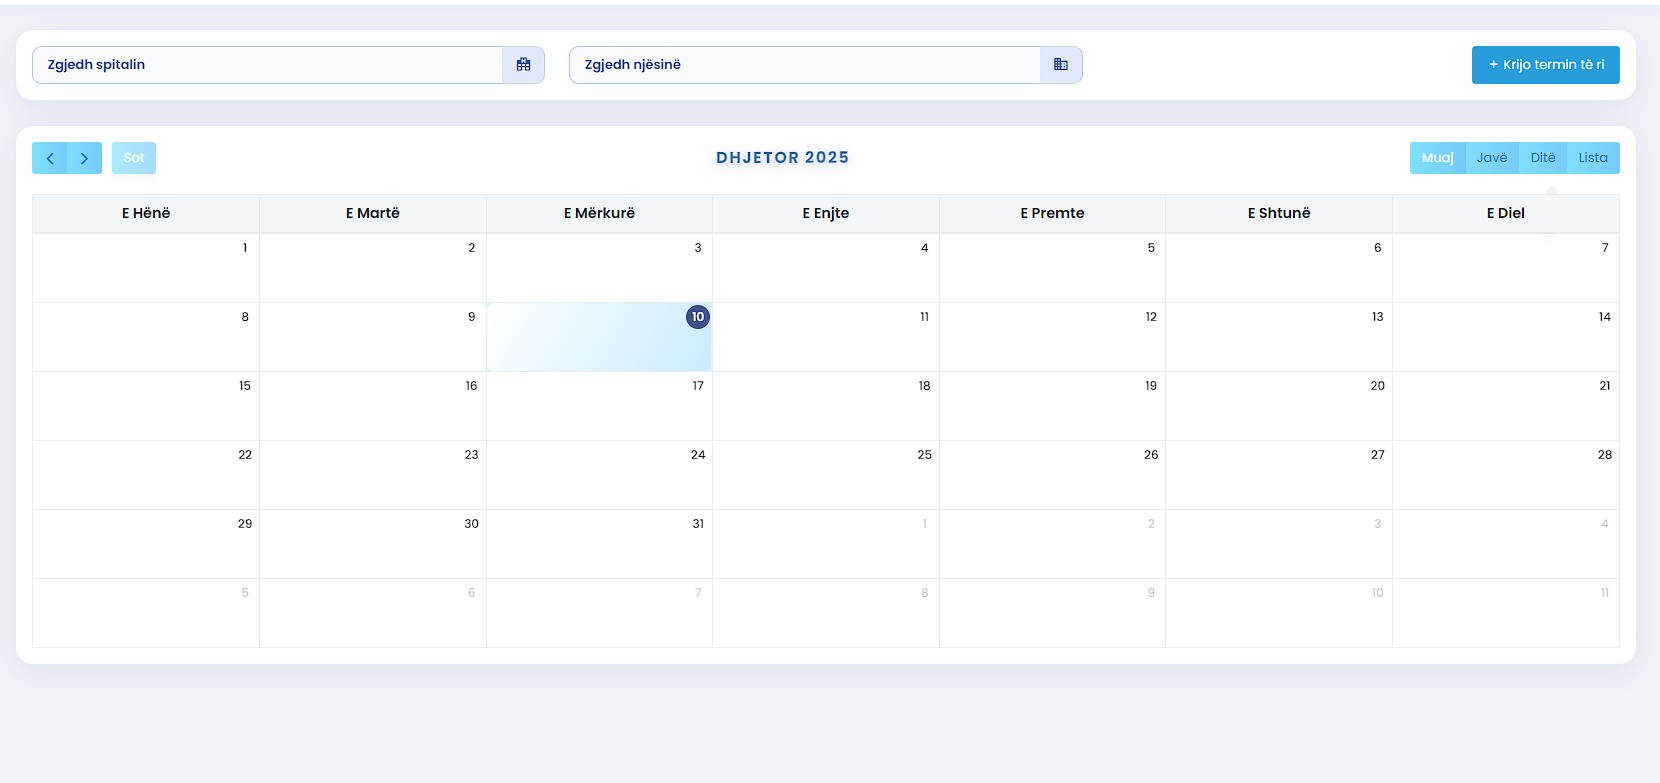The height and width of the screenshot is (783, 1660).
Task: Open the Zgjedh njësinë dropdown
Action: point(805,65)
